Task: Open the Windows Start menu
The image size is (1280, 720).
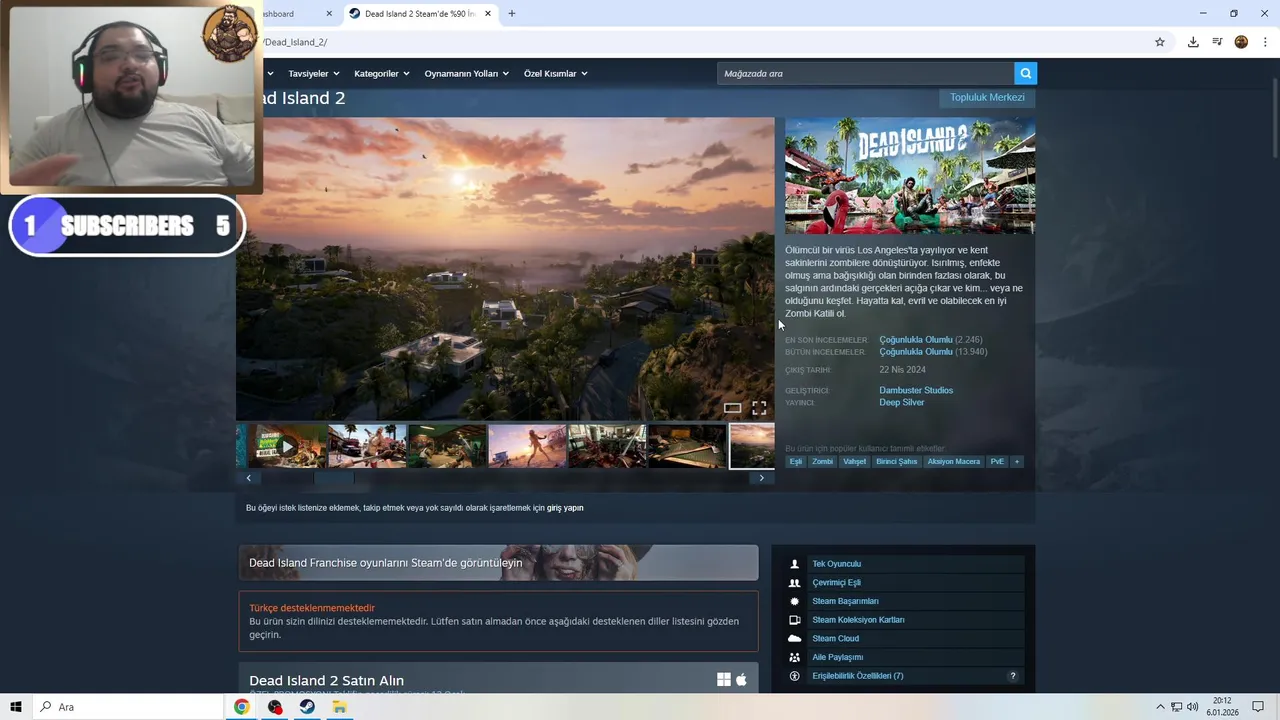Action: tap(16, 707)
